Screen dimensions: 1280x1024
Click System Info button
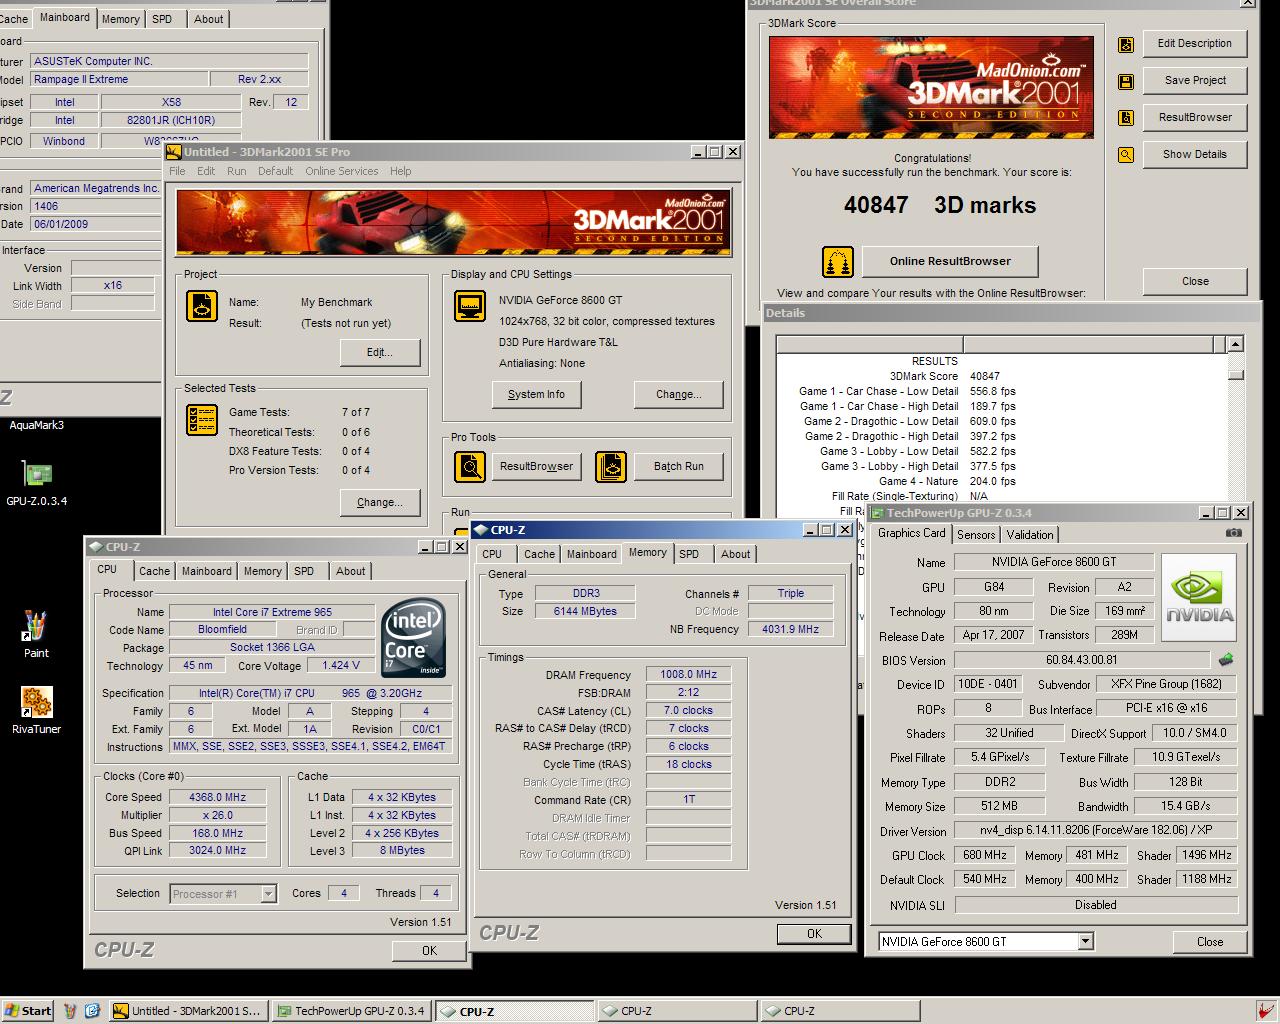(x=536, y=395)
